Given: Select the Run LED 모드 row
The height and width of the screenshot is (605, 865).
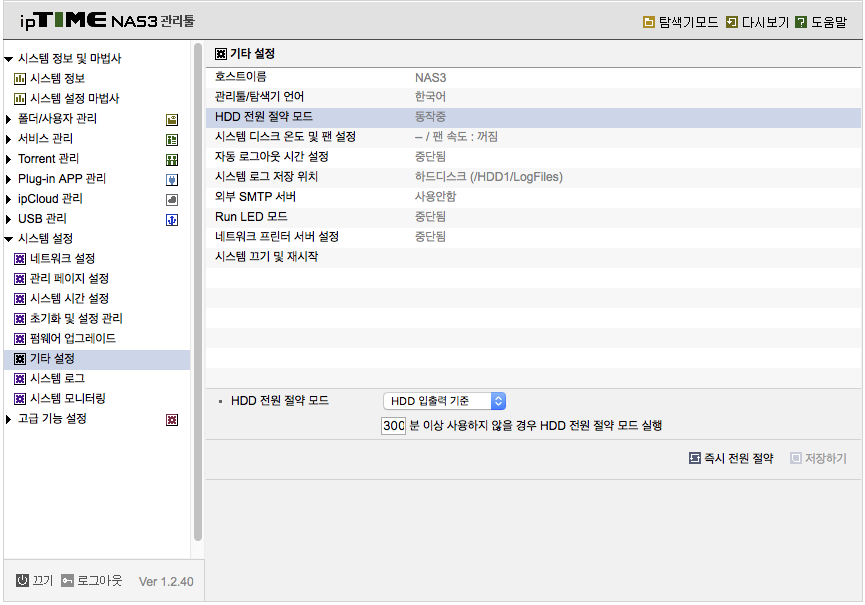Looking at the screenshot, I should coord(533,217).
